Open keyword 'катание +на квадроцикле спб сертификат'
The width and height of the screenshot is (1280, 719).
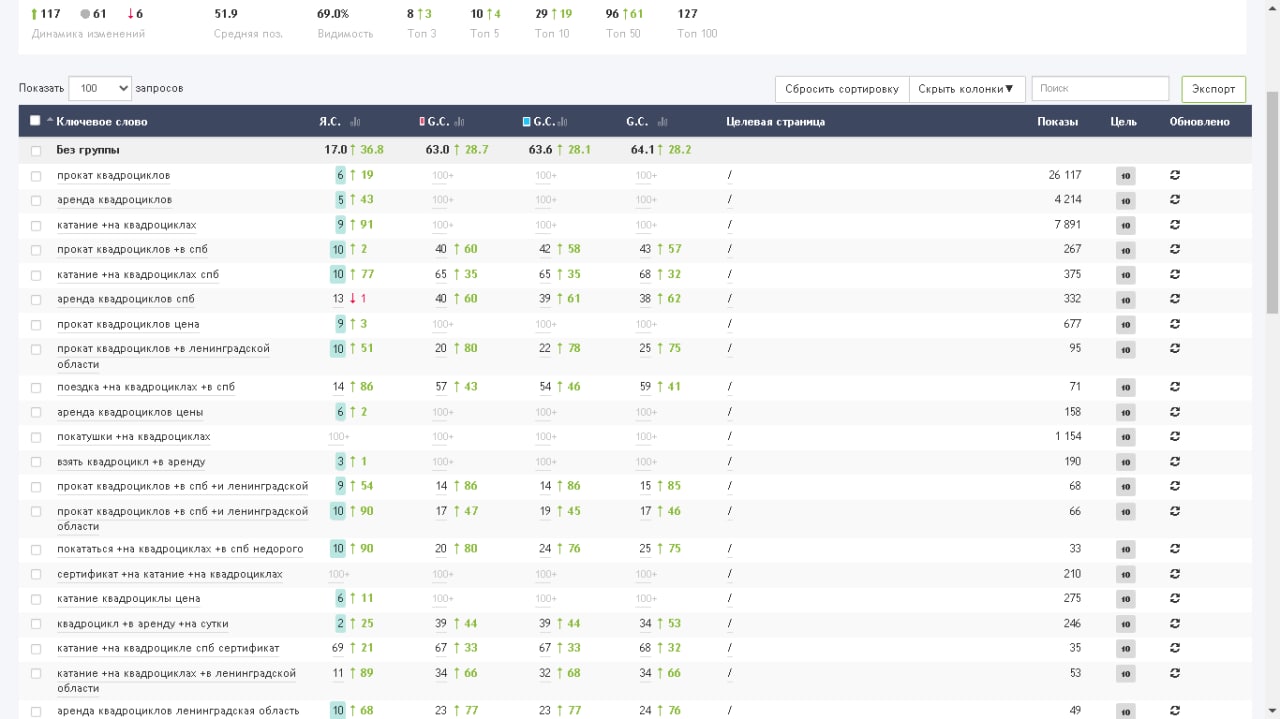pyautogui.click(x=168, y=649)
